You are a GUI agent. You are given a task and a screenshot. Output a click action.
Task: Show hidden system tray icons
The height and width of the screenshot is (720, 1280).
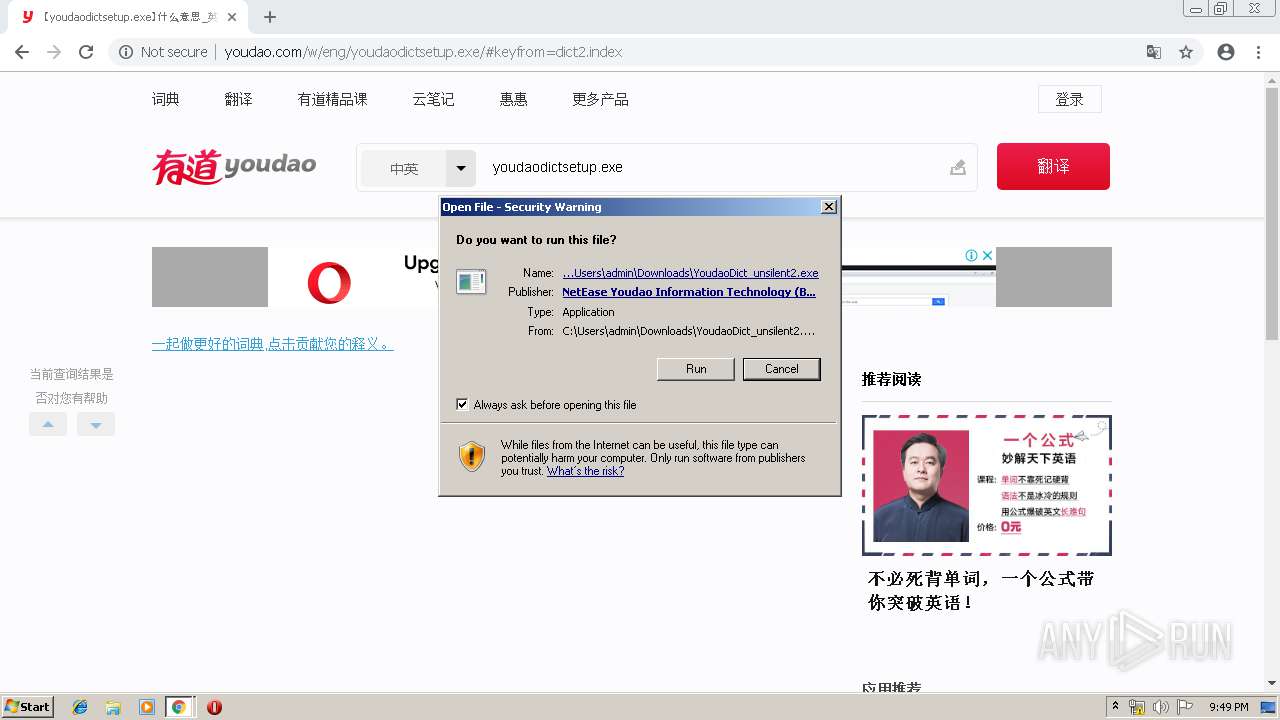pyautogui.click(x=1115, y=707)
